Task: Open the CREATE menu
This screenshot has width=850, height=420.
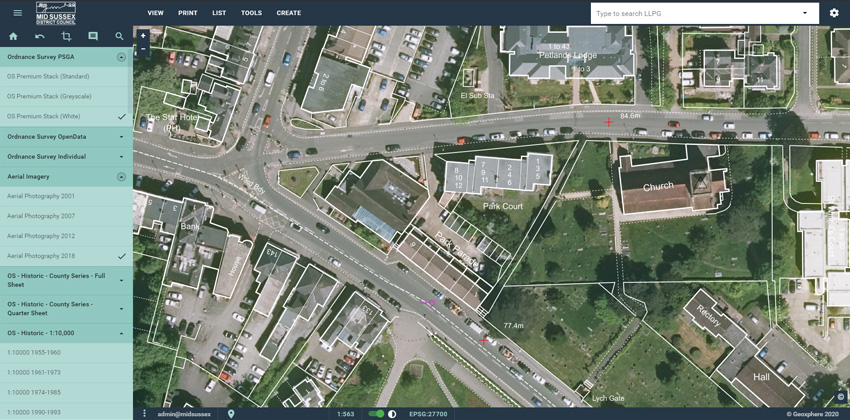Action: [288, 13]
